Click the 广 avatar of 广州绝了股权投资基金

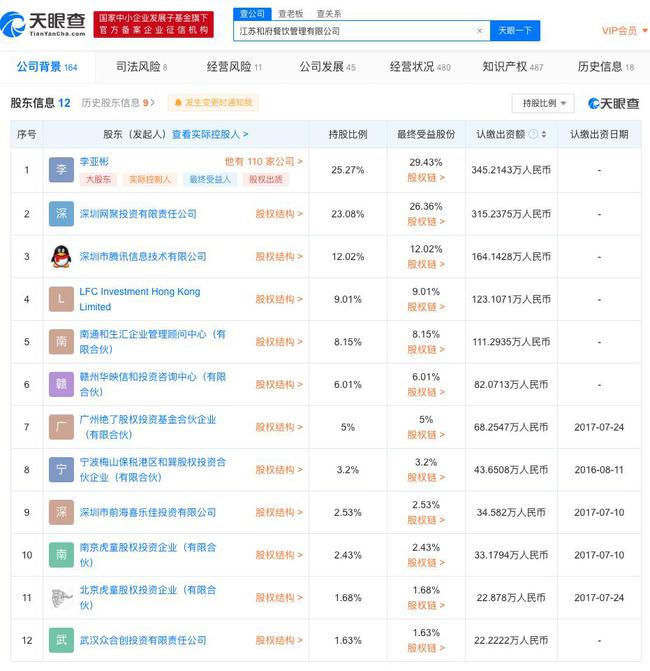click(x=61, y=427)
